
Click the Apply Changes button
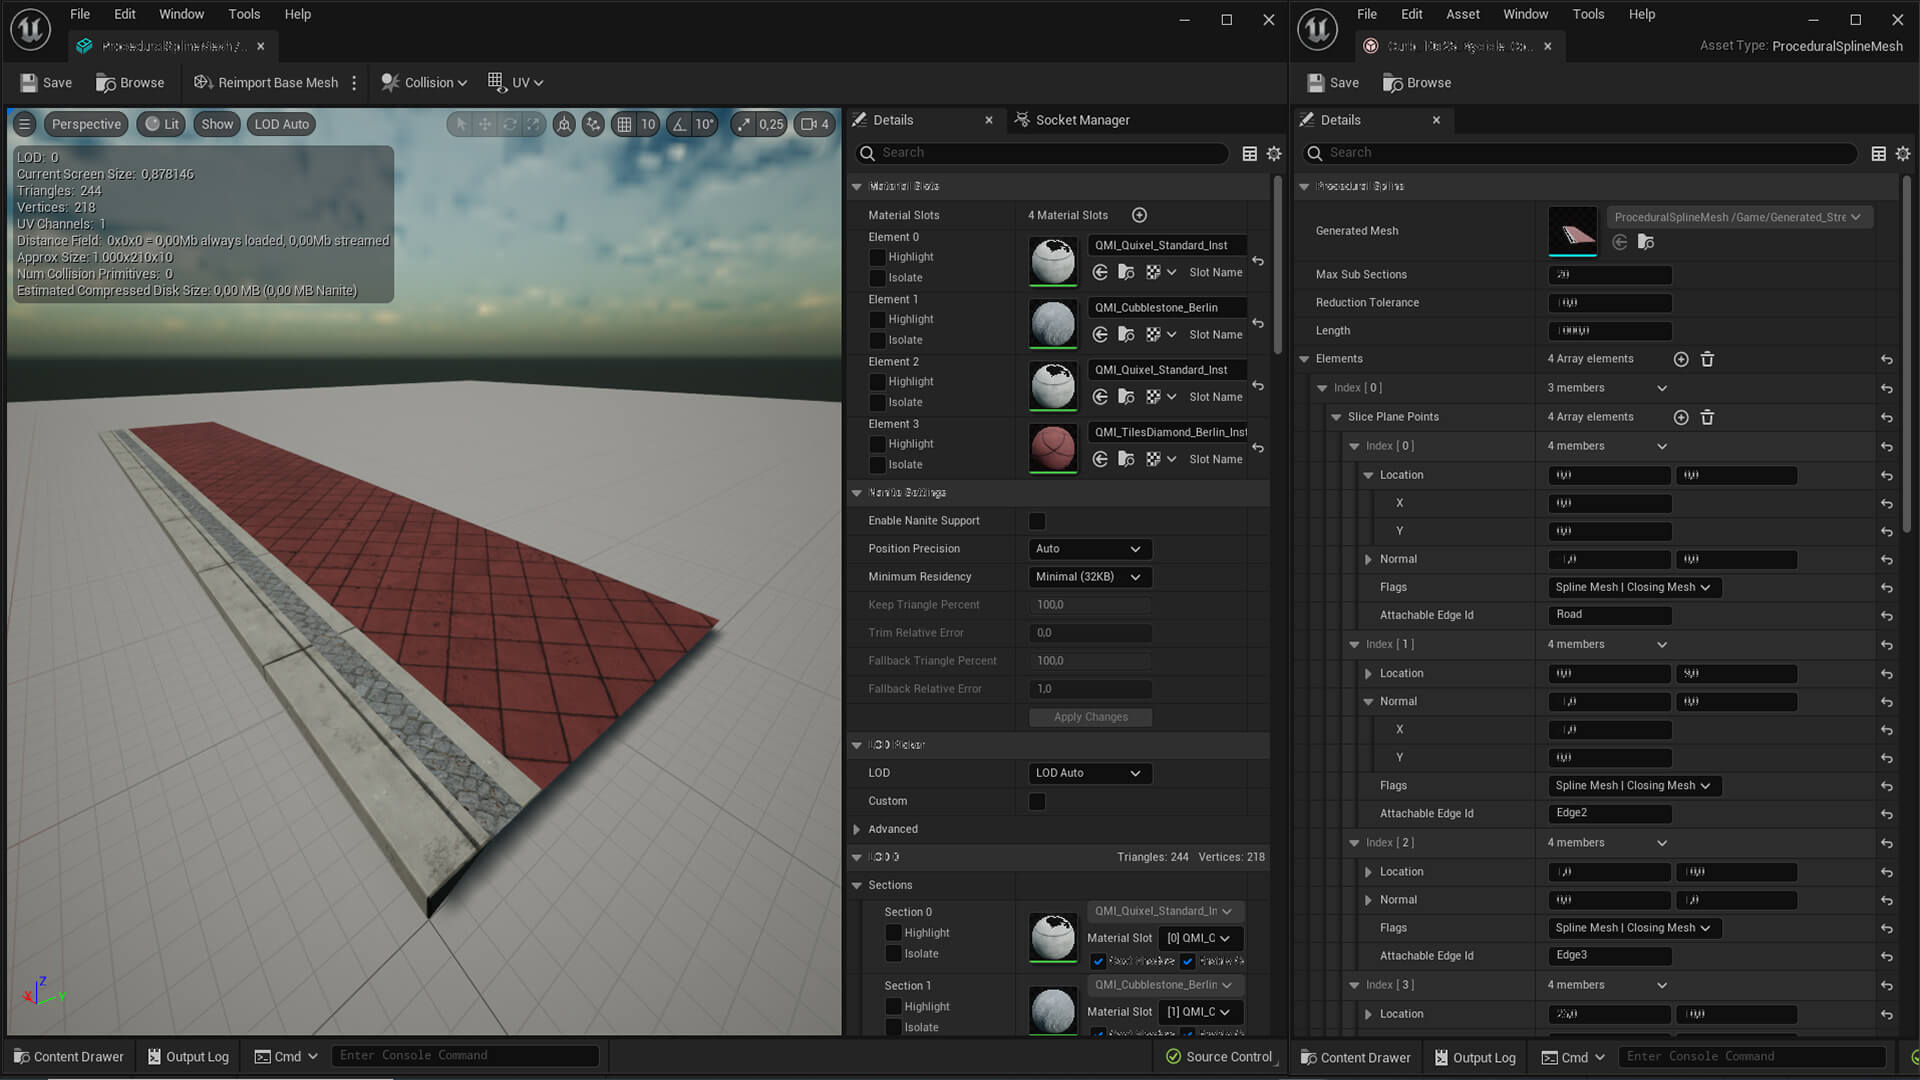click(1090, 717)
